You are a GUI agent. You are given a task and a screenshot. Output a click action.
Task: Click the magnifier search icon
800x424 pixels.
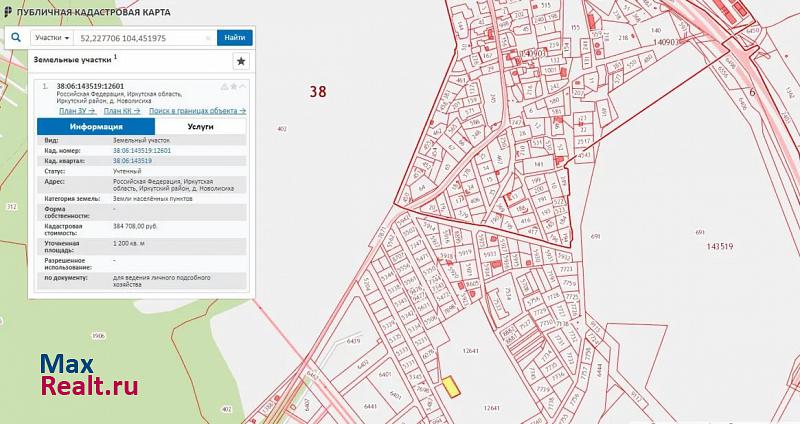pyautogui.click(x=17, y=37)
